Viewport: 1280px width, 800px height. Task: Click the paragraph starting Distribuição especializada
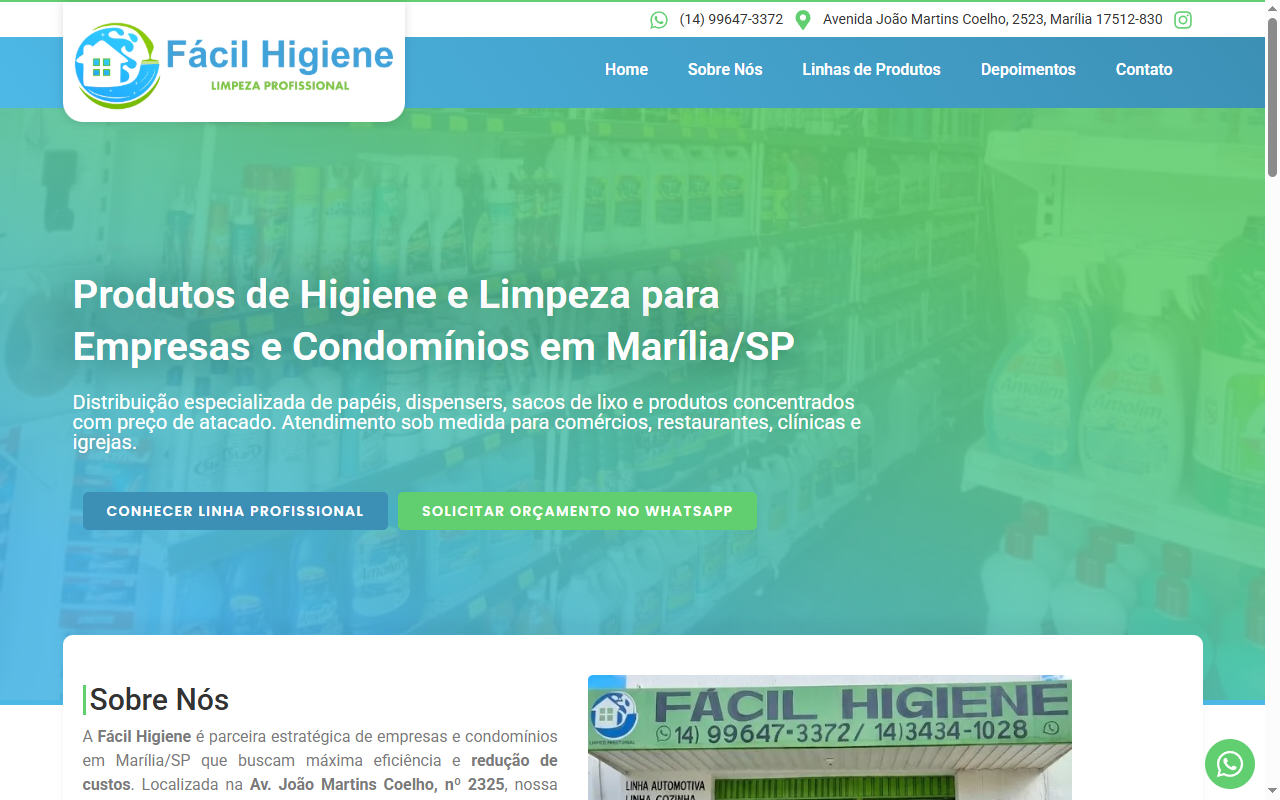point(467,422)
